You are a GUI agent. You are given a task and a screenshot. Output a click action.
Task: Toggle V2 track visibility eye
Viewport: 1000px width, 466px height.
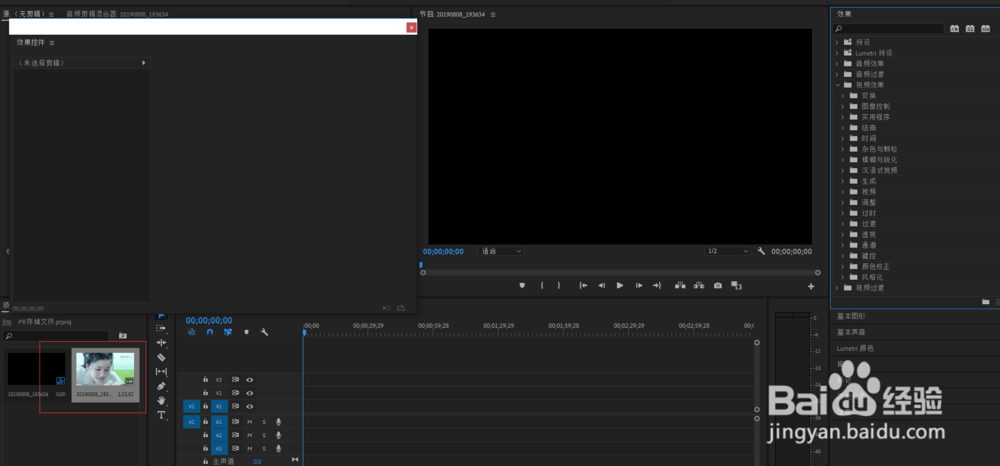[x=250, y=393]
